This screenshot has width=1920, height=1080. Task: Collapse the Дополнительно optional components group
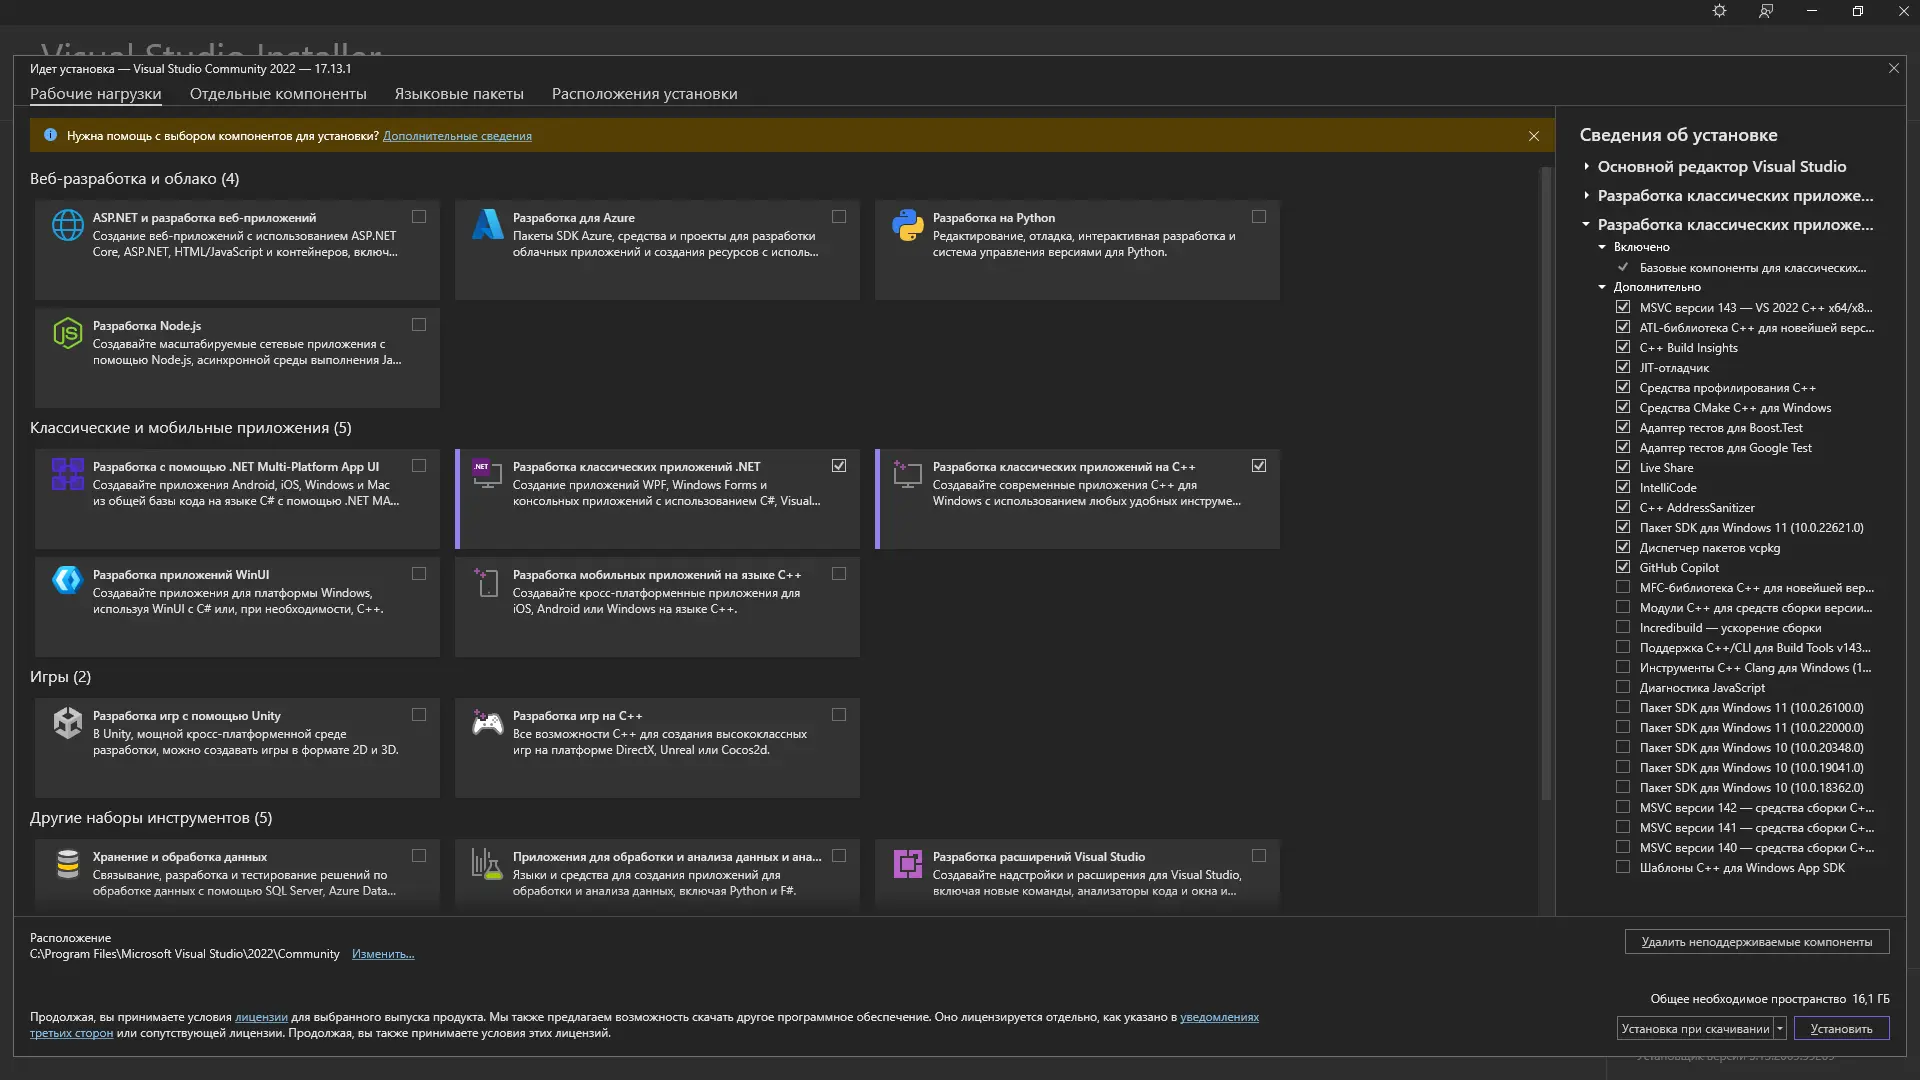coord(1602,287)
